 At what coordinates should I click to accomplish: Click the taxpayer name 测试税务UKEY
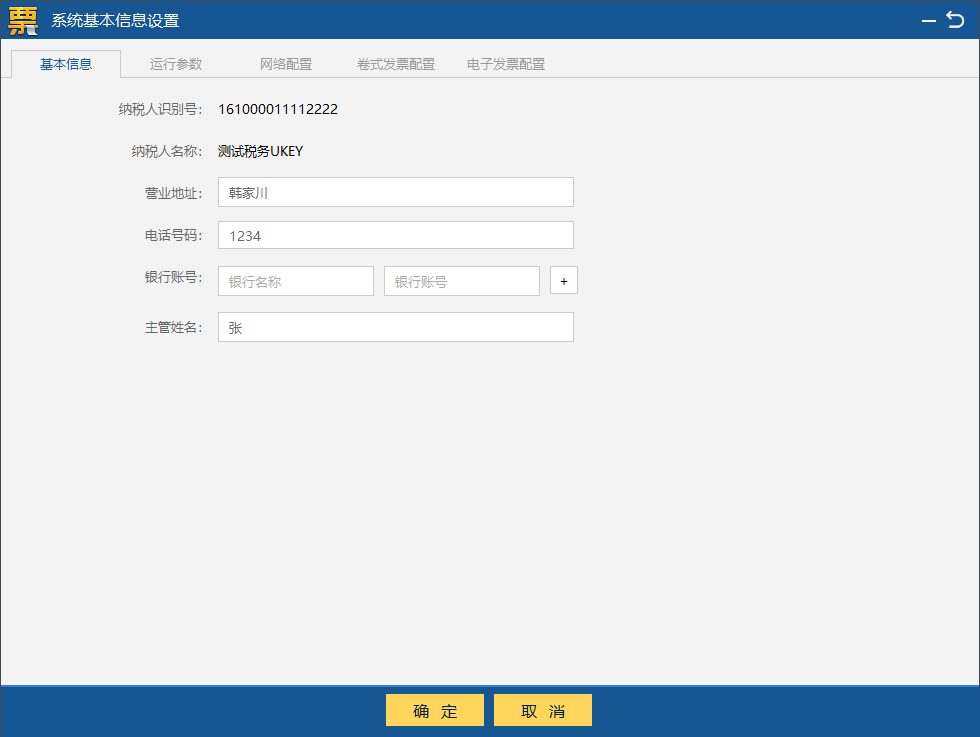click(x=261, y=151)
